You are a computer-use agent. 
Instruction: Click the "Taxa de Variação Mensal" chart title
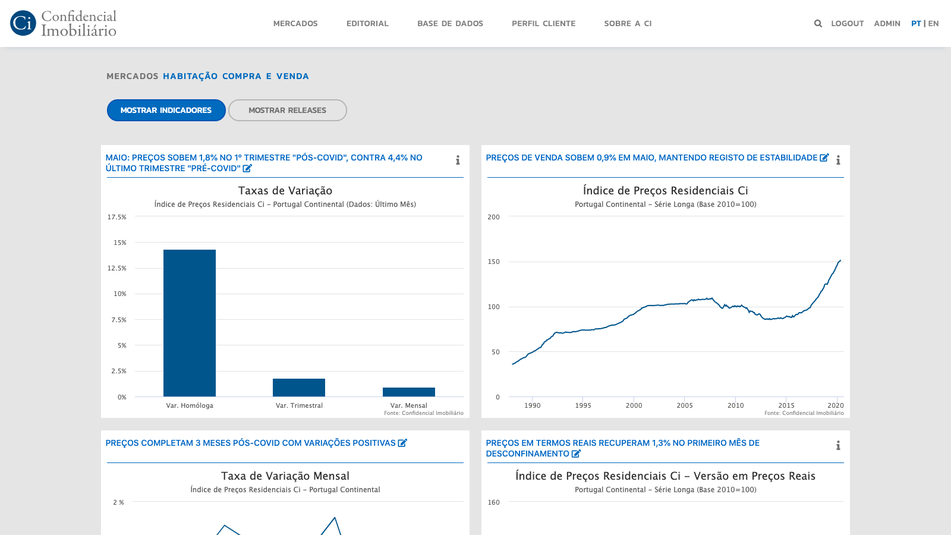coord(285,476)
